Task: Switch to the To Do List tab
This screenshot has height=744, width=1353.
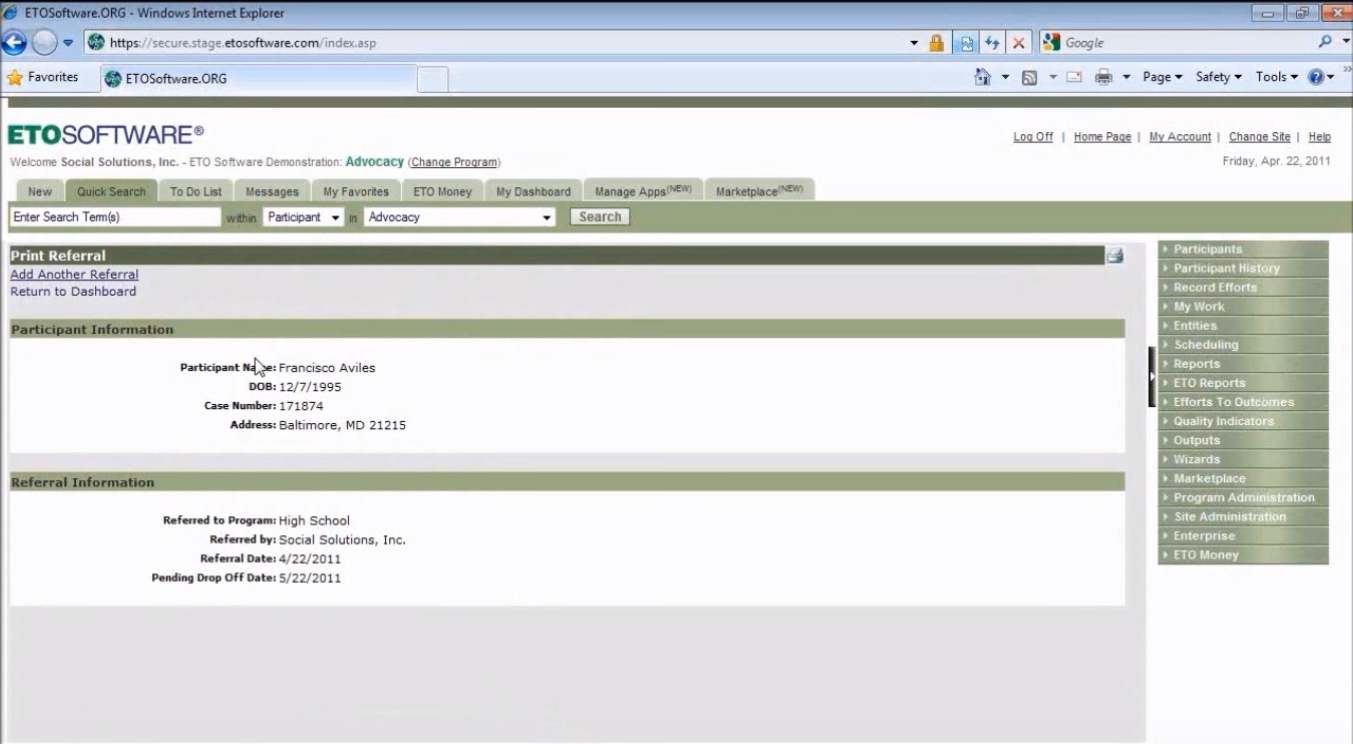Action: 196,191
